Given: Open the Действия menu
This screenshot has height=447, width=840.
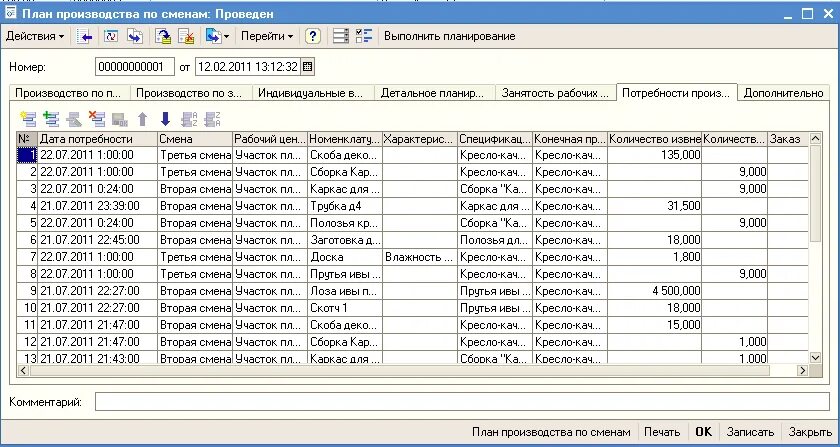Looking at the screenshot, I should 35,36.
